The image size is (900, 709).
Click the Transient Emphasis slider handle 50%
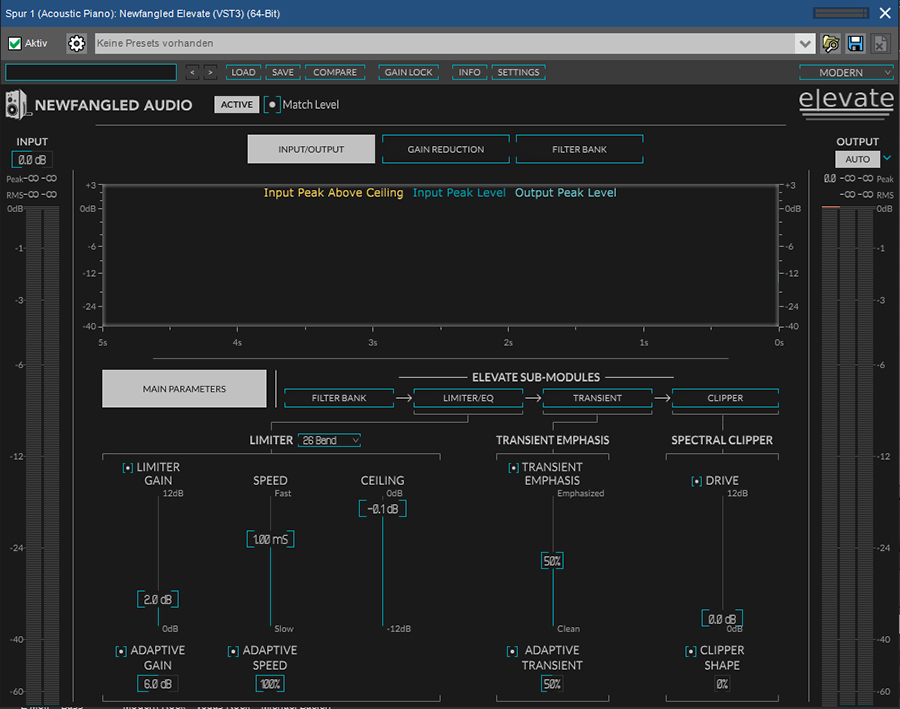[552, 561]
